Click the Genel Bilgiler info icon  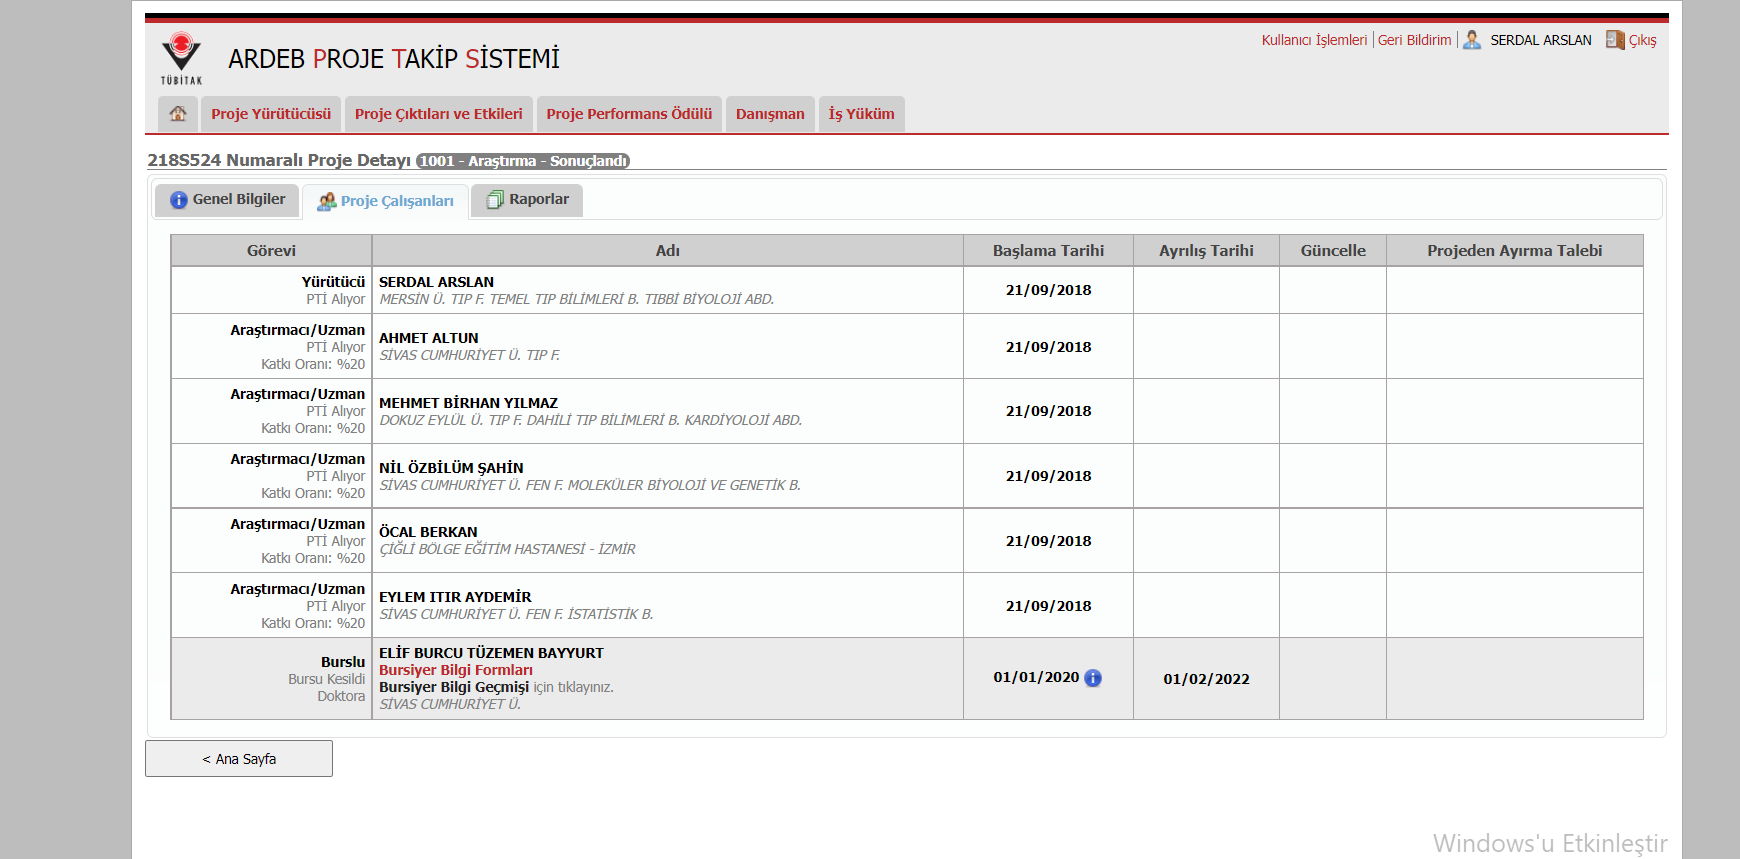point(179,200)
